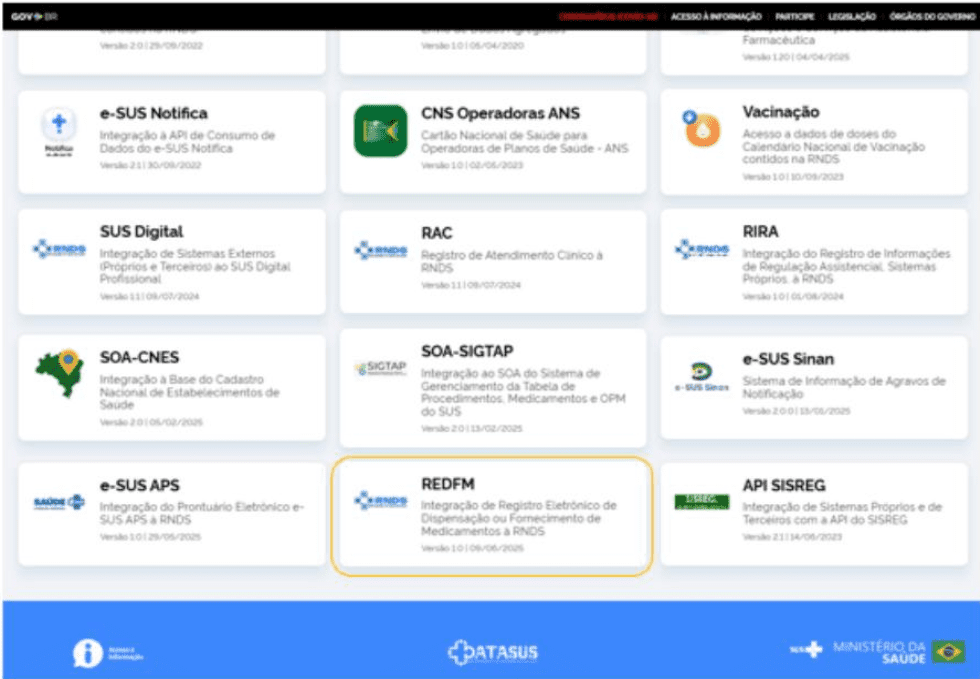Click version text on RAC card
The image size is (980, 679).
click(x=471, y=285)
